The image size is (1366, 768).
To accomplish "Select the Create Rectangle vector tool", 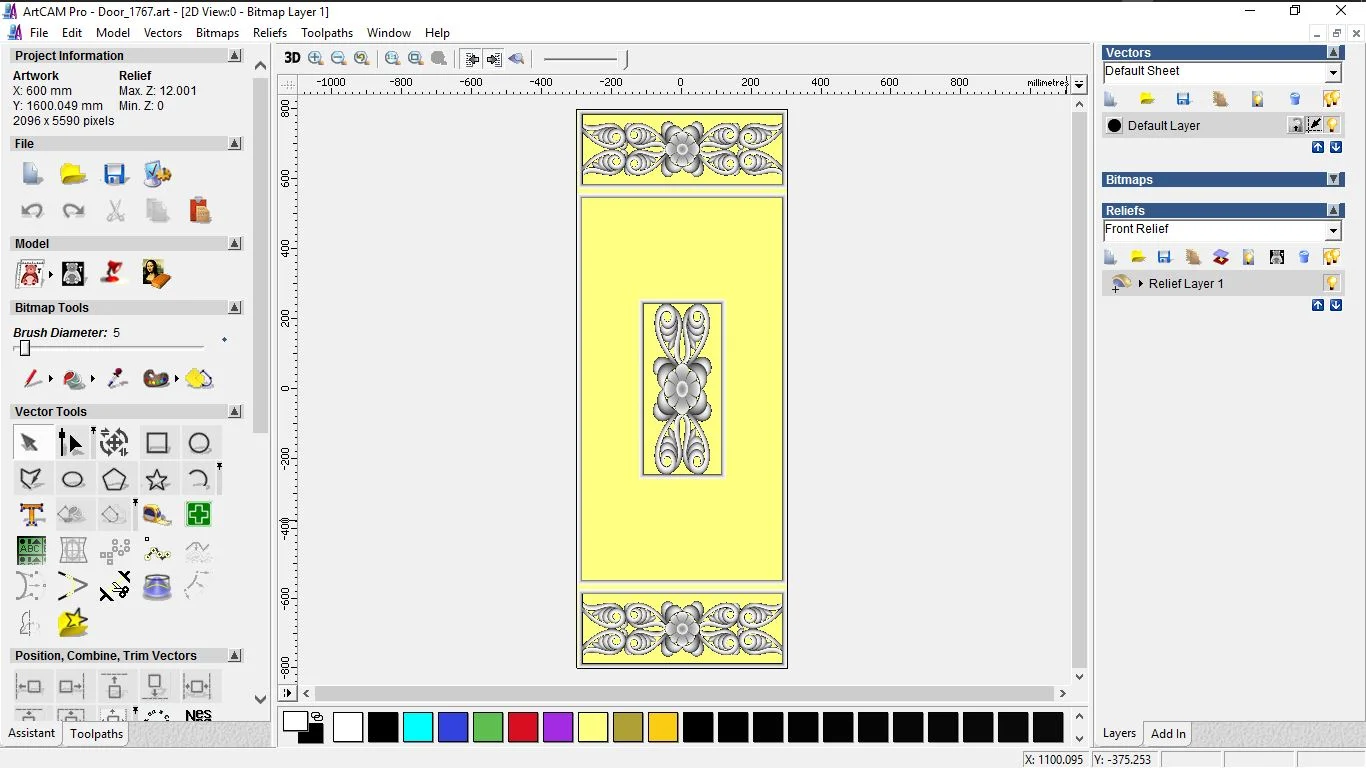I will (x=157, y=443).
